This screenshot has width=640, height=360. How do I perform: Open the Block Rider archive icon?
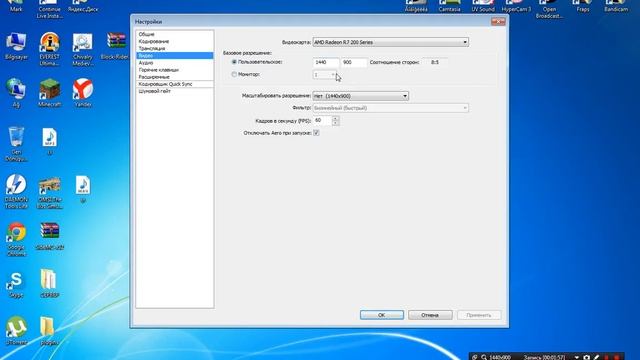116,46
